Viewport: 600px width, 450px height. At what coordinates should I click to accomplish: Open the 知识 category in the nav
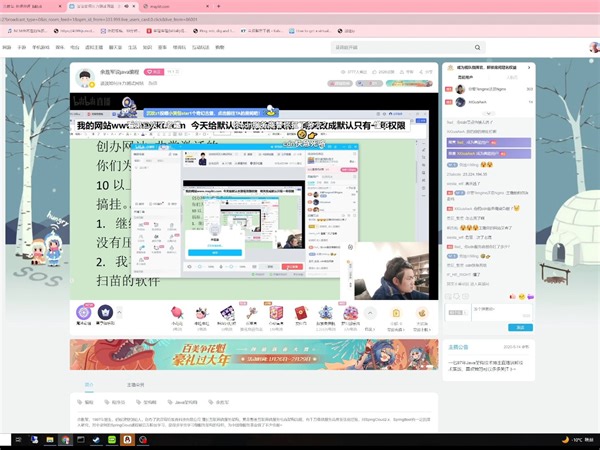147,47
